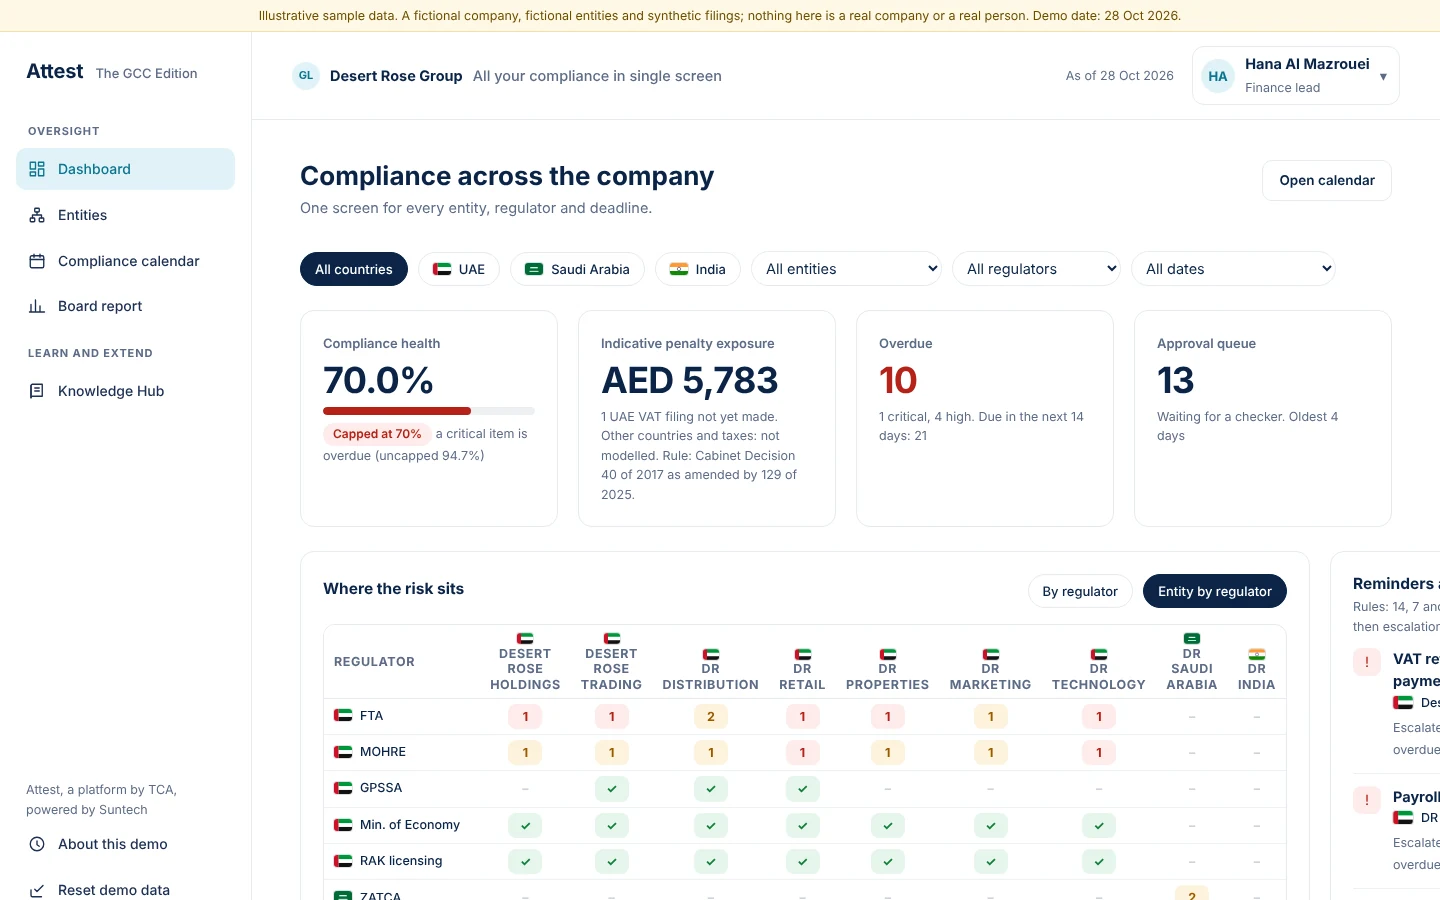This screenshot has width=1440, height=900.
Task: Click the India flag above DR India column
Action: pos(1257,654)
